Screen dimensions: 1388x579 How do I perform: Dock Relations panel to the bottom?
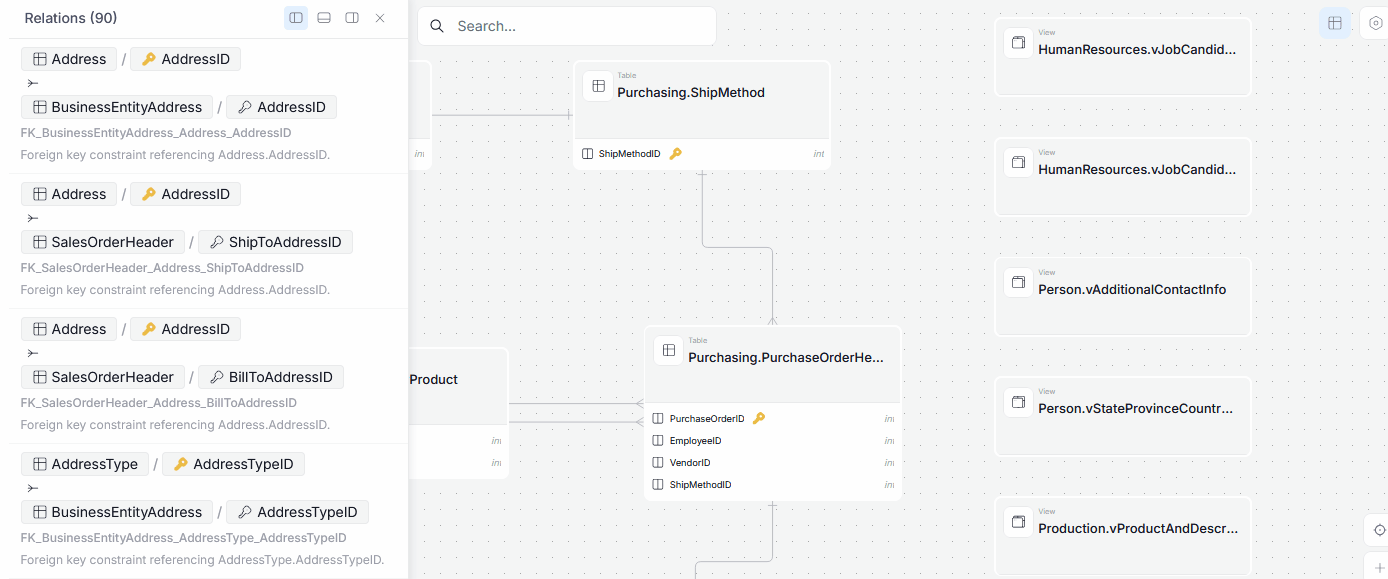coord(324,18)
